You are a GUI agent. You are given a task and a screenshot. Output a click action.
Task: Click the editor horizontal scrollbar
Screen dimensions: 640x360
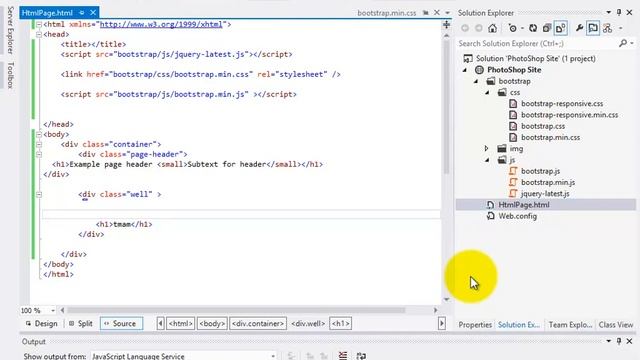point(237,310)
